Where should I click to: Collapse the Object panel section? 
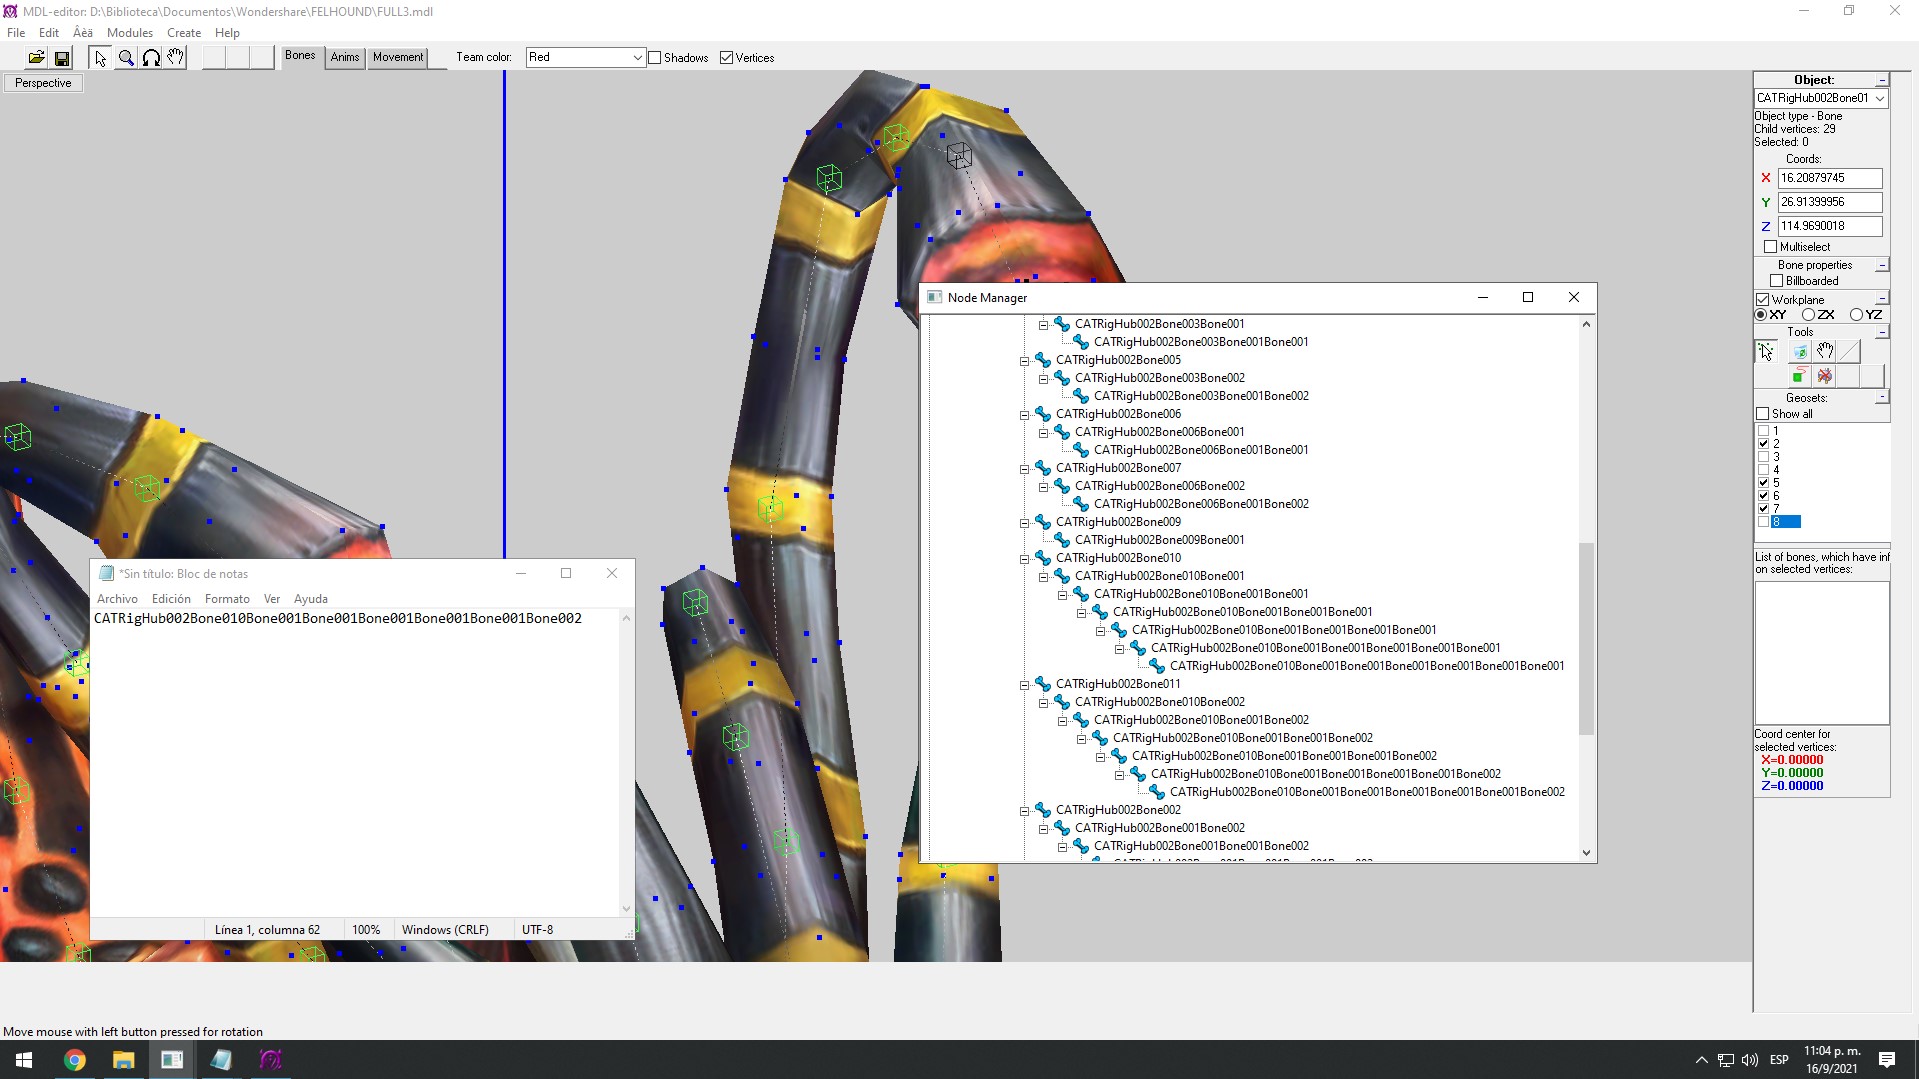point(1882,80)
